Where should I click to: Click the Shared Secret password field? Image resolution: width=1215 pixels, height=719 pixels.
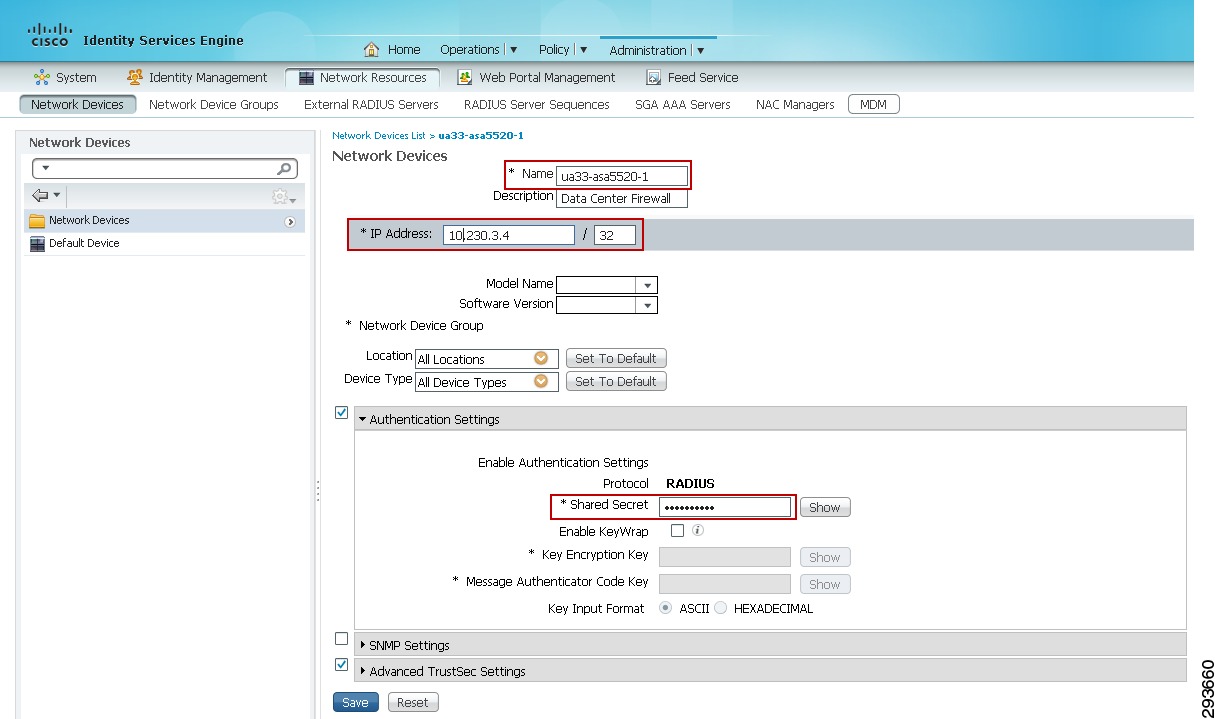point(725,507)
